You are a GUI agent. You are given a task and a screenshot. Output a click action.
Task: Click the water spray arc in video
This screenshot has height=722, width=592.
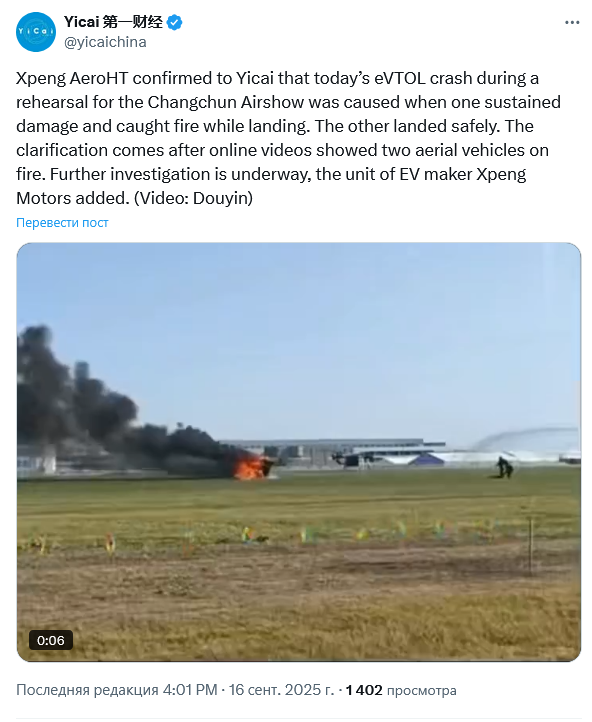[x=525, y=437]
